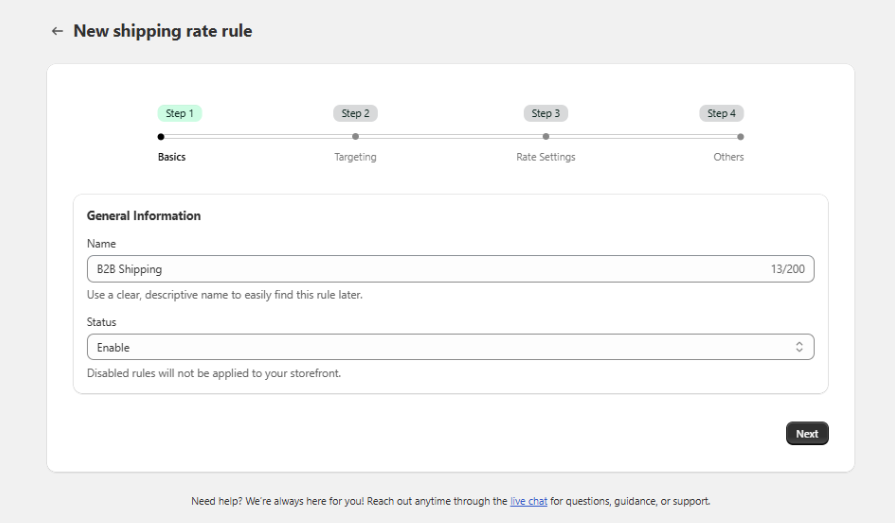The image size is (895, 523).
Task: Click the Step 1 badge
Action: (179, 113)
